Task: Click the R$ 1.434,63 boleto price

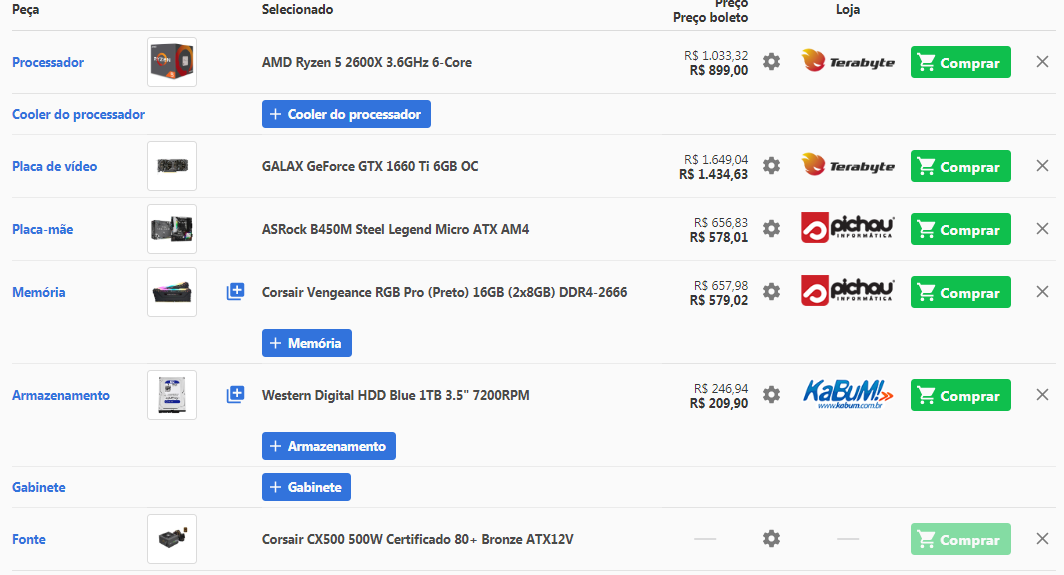Action: [x=713, y=174]
